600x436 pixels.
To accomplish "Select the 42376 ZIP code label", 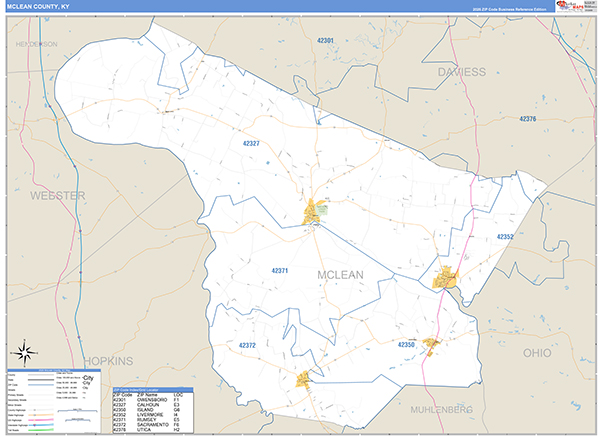I will 528,119.
